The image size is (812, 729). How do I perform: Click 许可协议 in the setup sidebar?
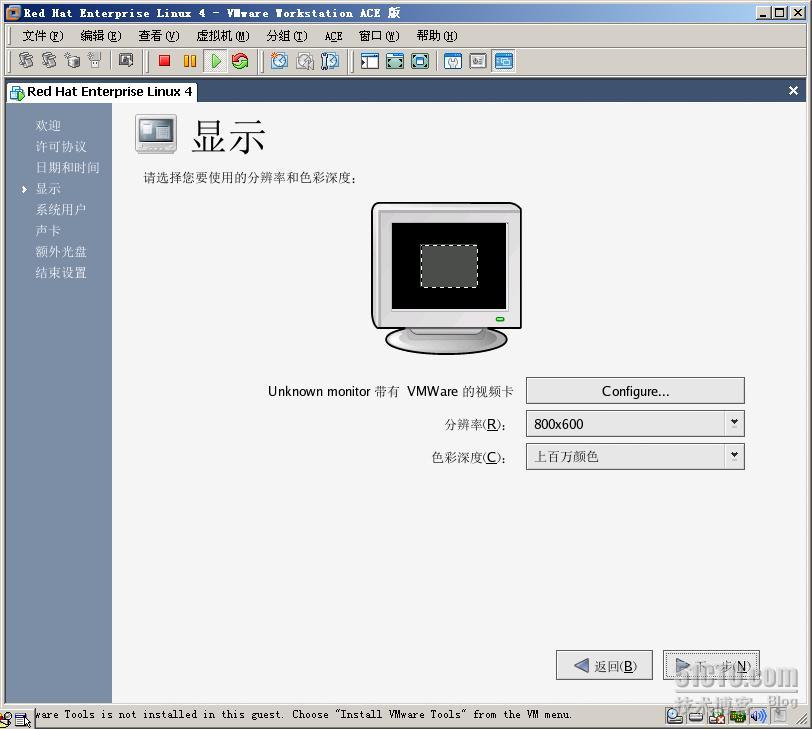pyautogui.click(x=61, y=147)
